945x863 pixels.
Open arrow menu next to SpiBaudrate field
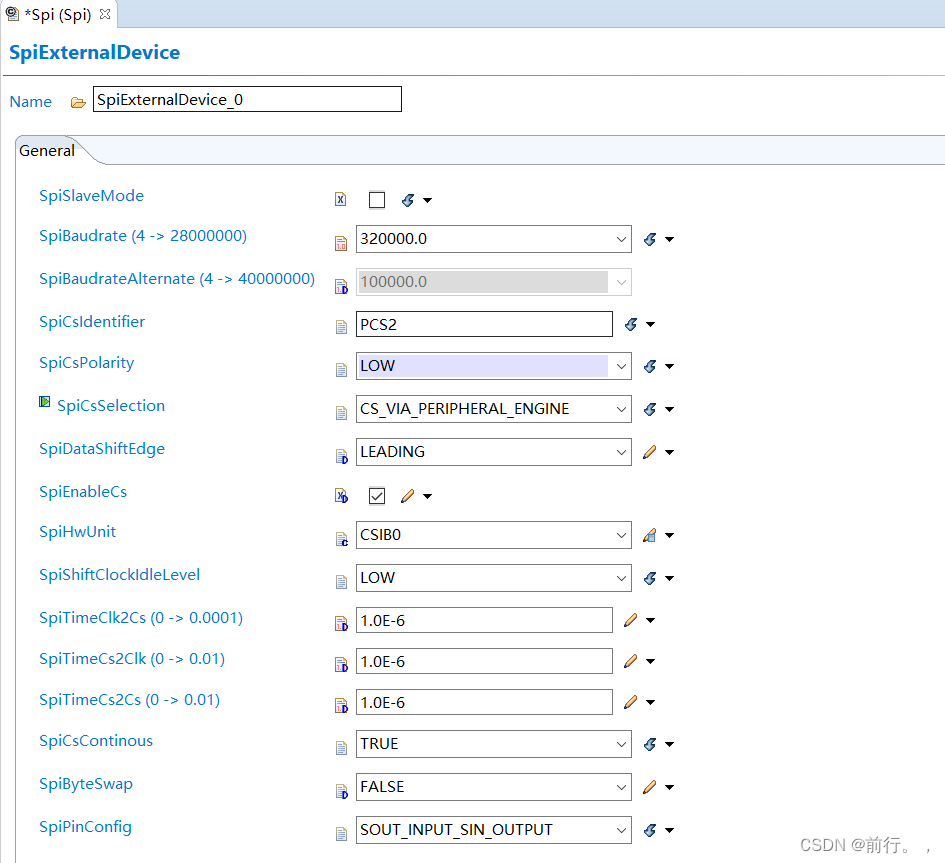click(x=669, y=239)
